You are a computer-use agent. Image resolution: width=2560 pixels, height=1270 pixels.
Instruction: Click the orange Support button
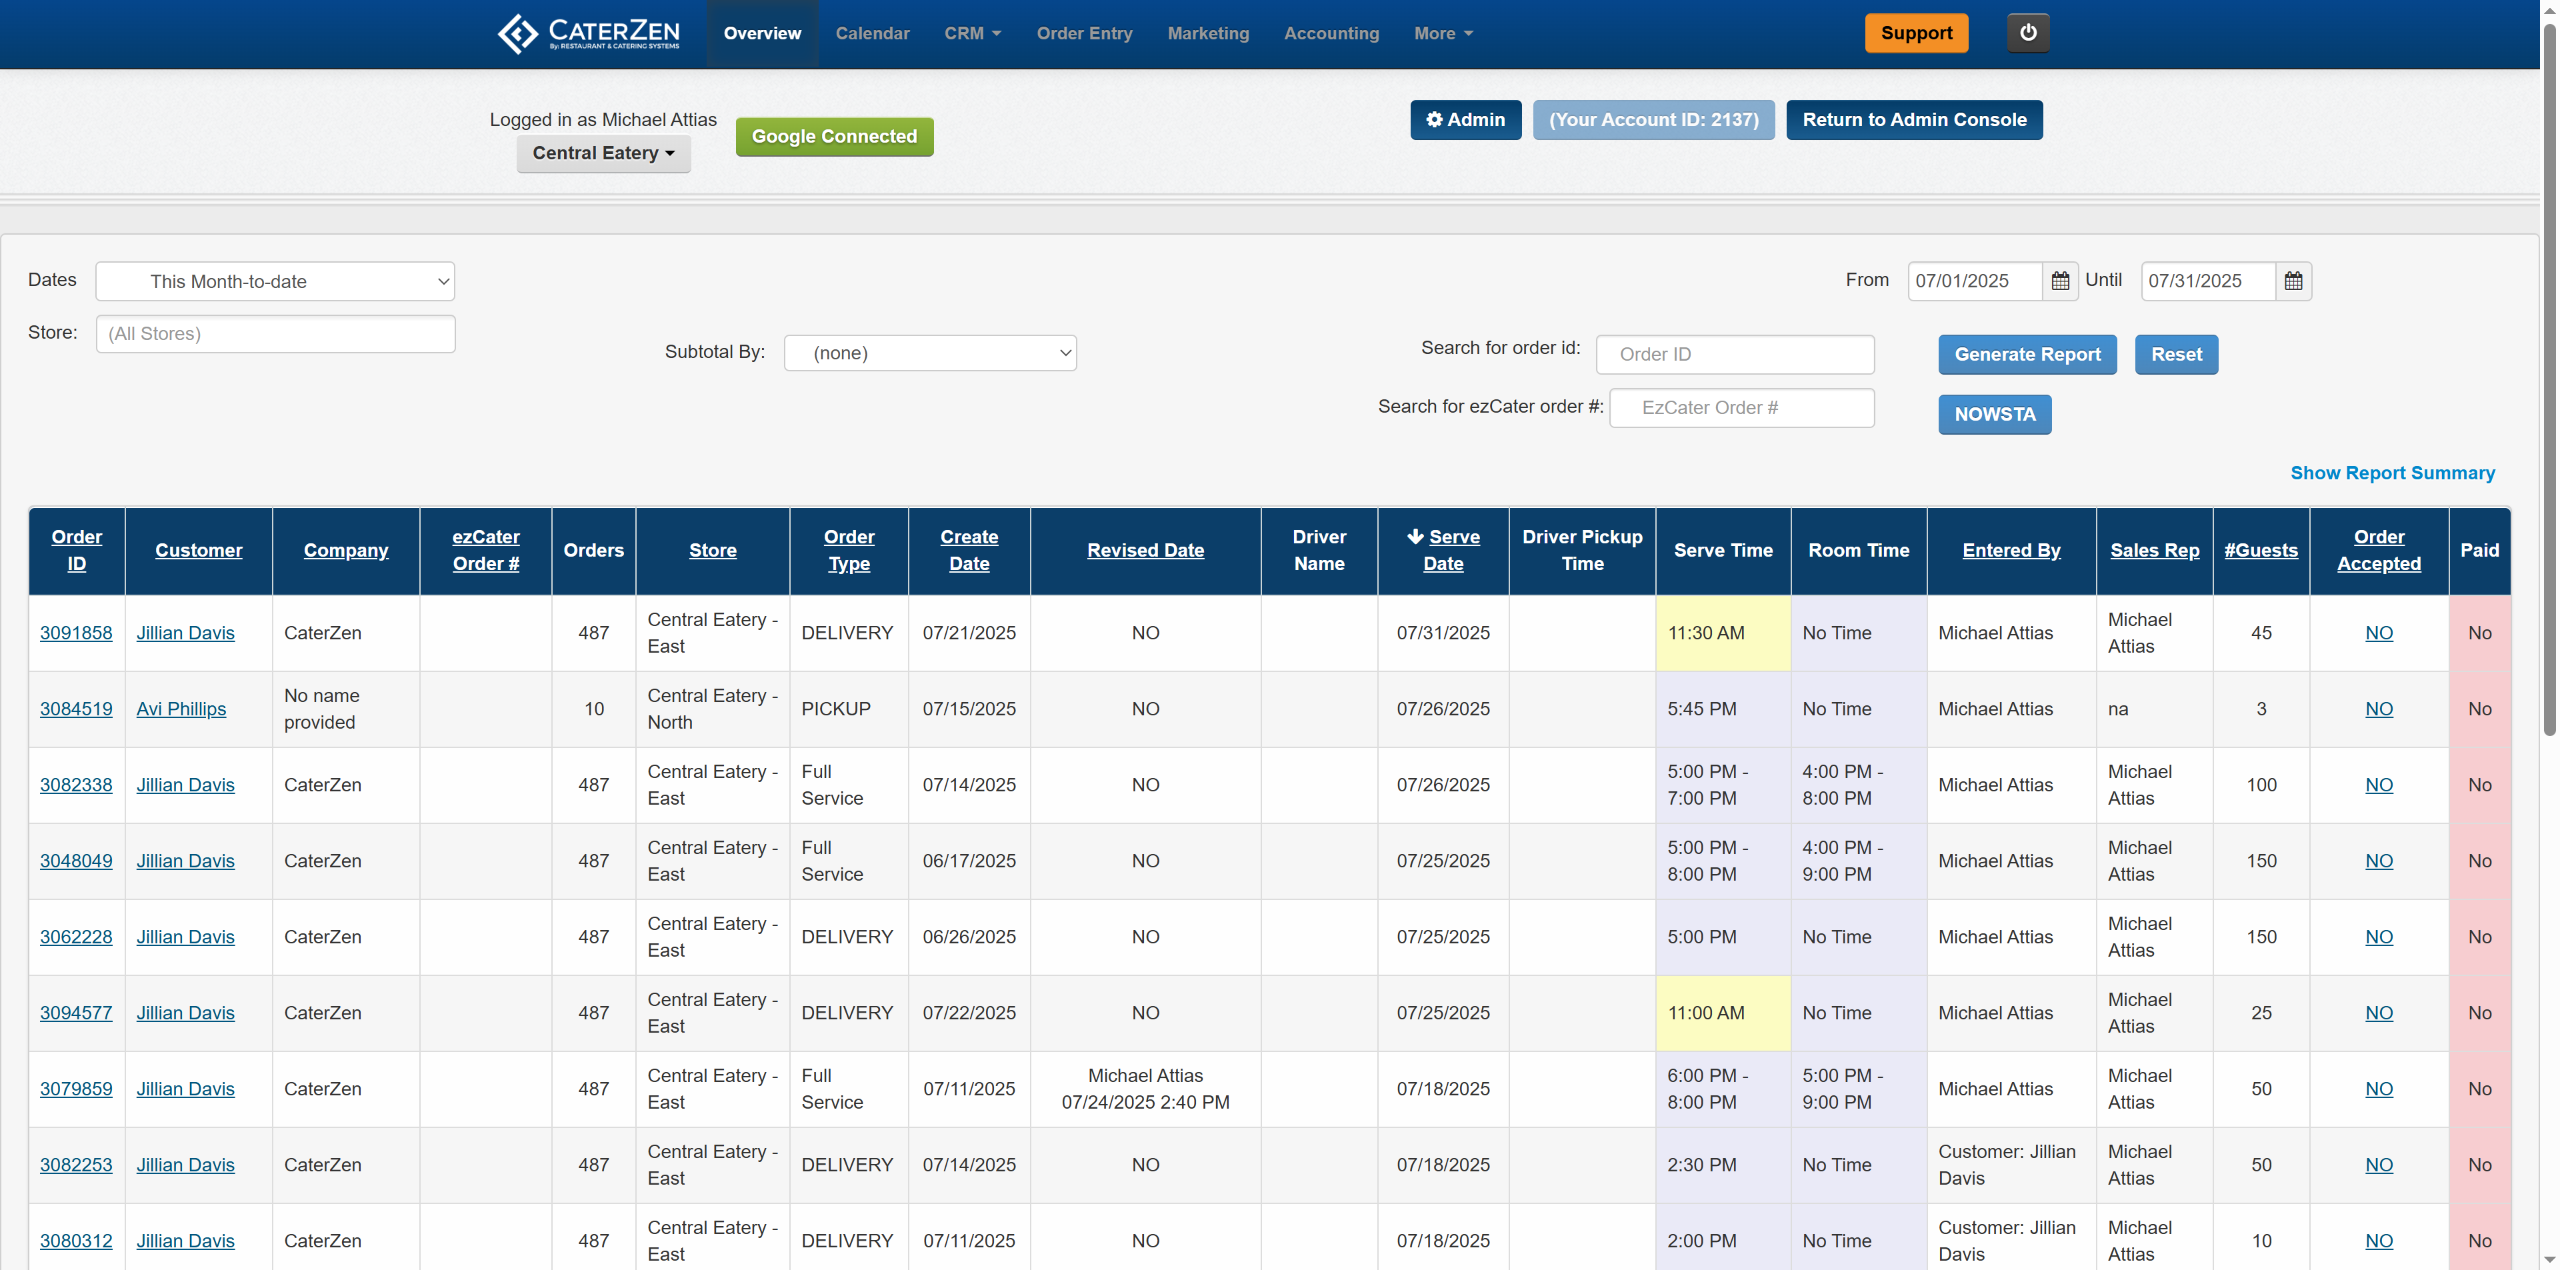click(x=1916, y=33)
